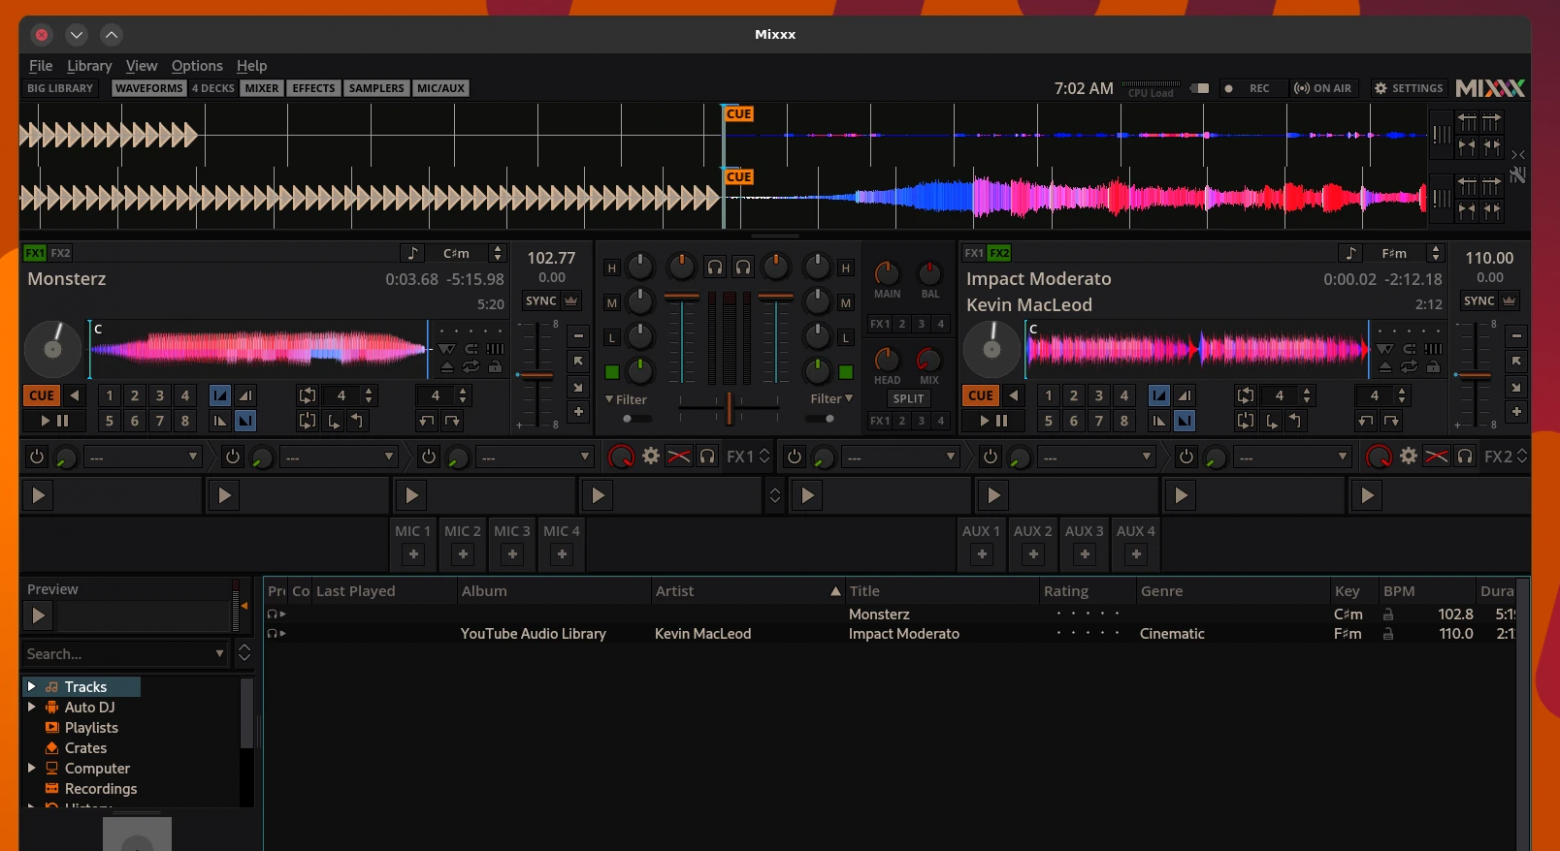Enable FX1 for deck 1

pos(34,253)
